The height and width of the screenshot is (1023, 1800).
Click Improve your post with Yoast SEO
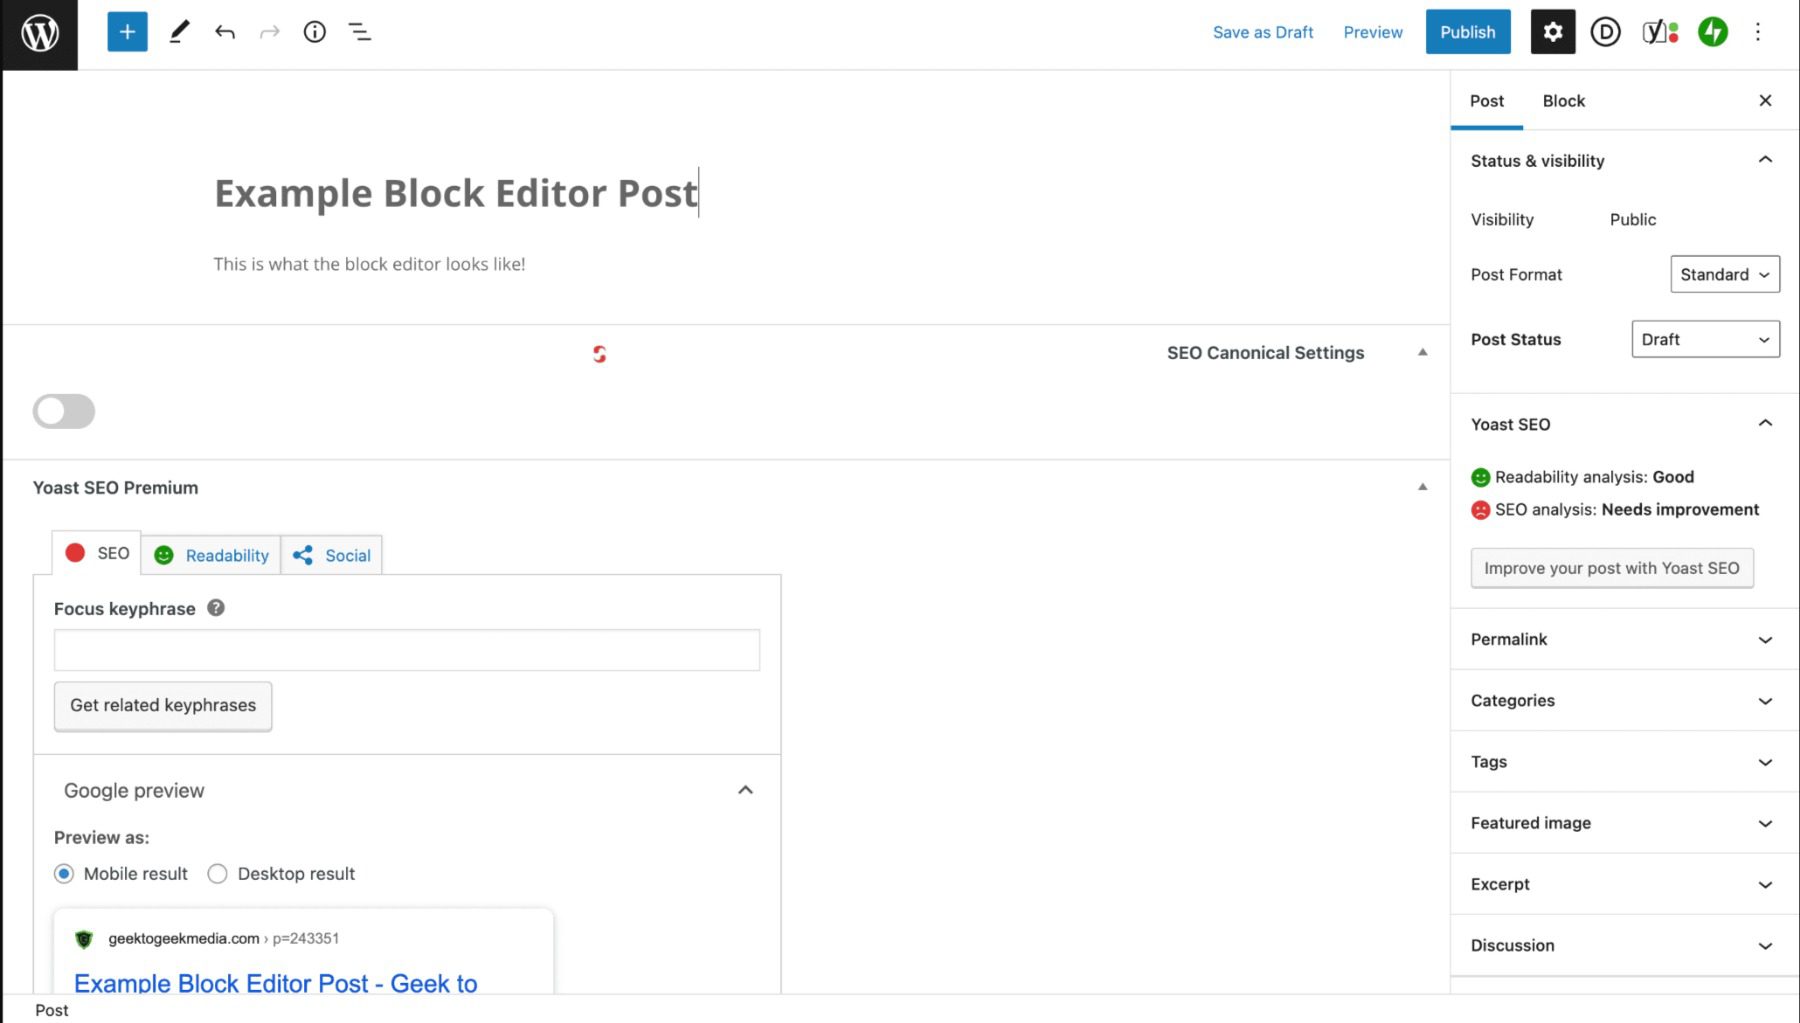1612,567
